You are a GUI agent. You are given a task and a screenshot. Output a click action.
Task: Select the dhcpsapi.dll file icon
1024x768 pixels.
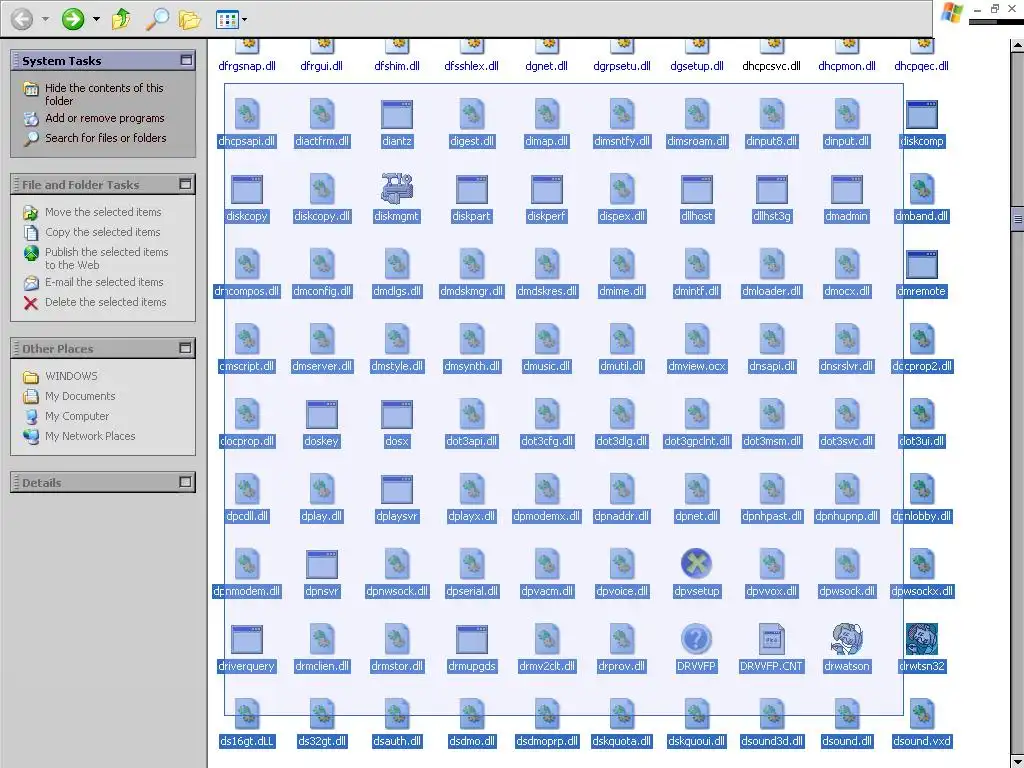(247, 114)
